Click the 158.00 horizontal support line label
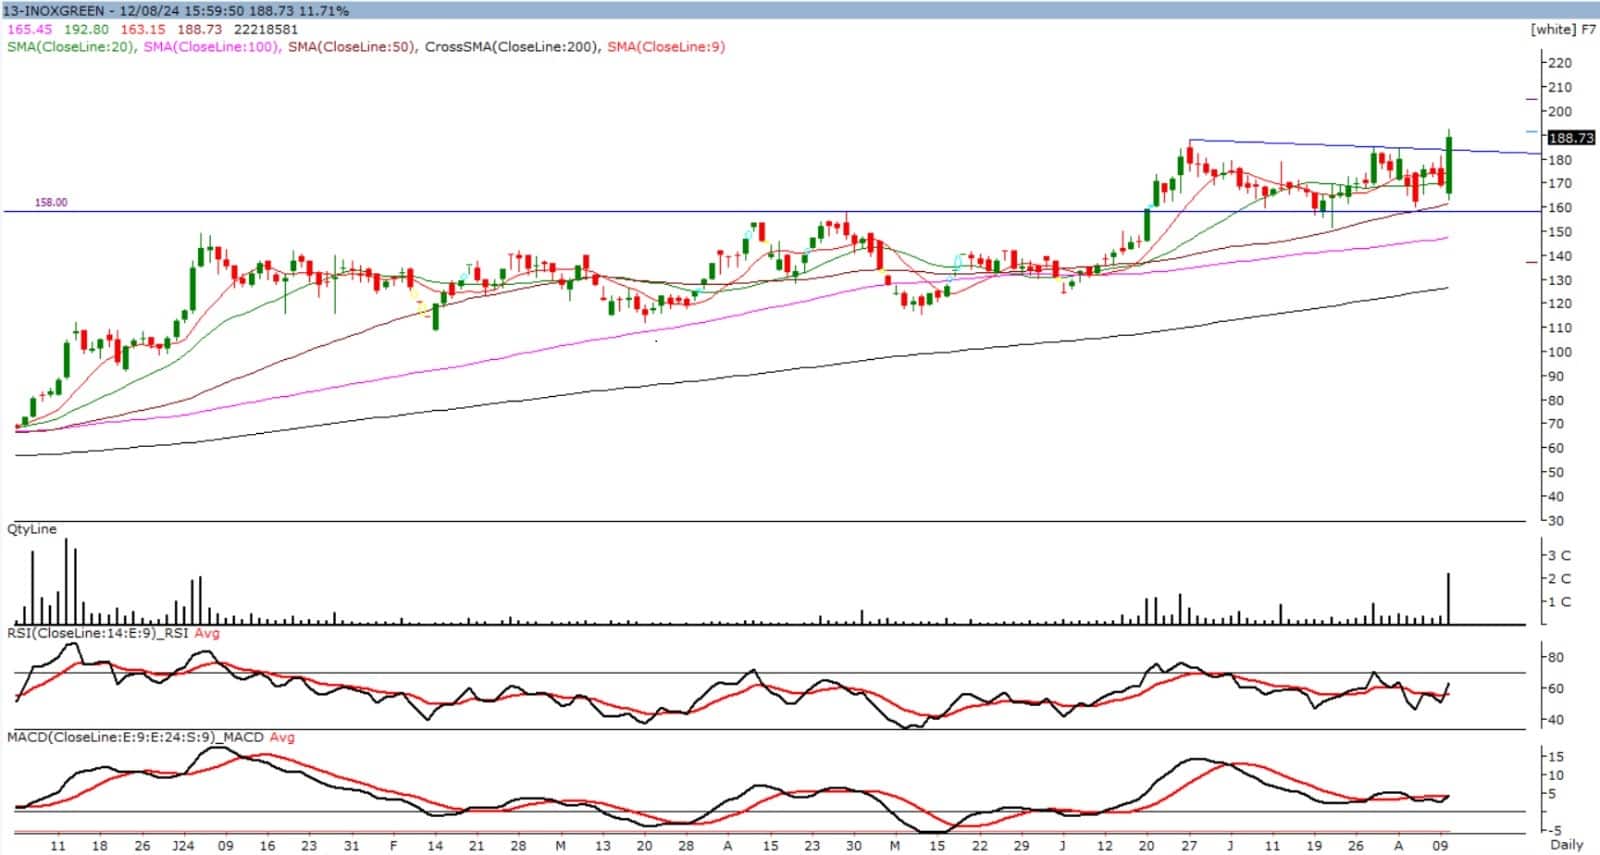The width and height of the screenshot is (1600, 855). coord(51,203)
